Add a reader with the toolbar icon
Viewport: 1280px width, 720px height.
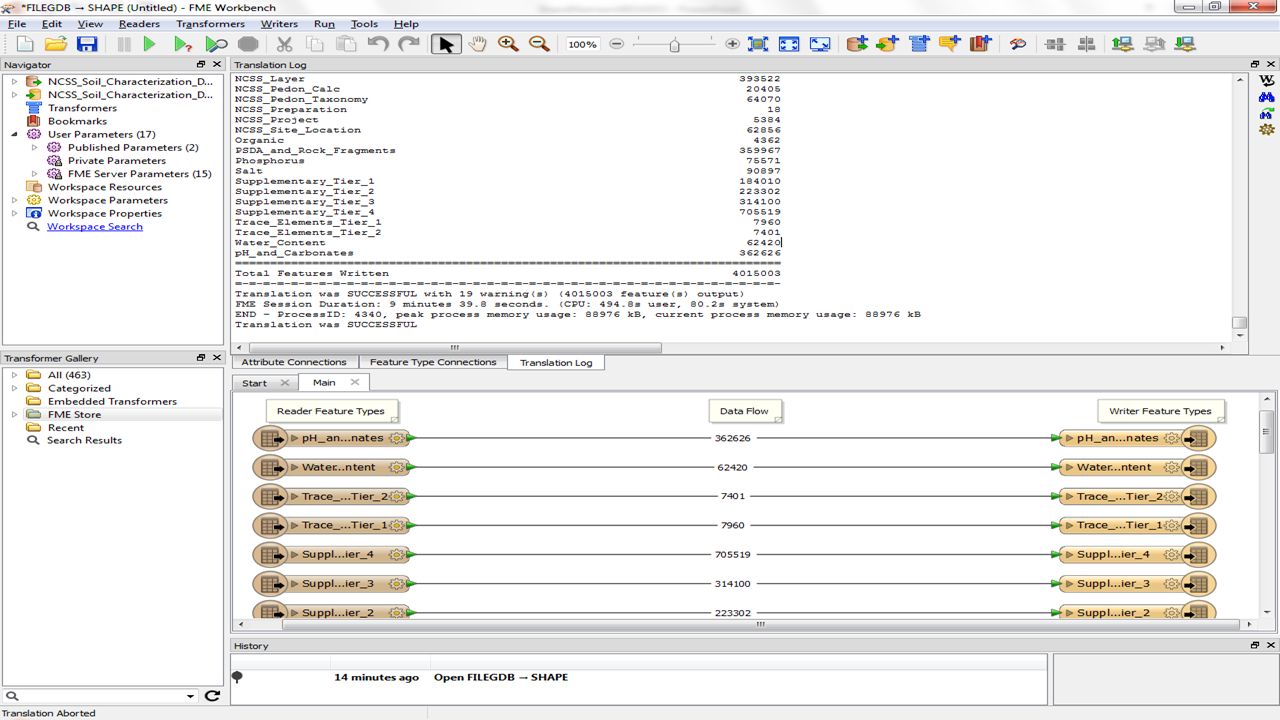(857, 44)
